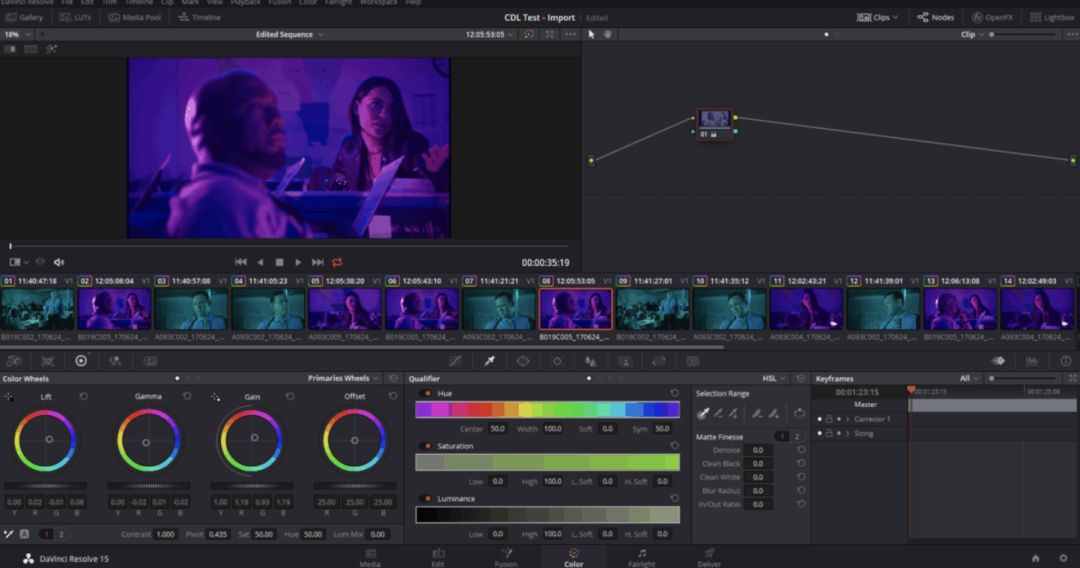Open the Blur palette icon
The height and width of the screenshot is (568, 1080).
pyautogui.click(x=590, y=361)
